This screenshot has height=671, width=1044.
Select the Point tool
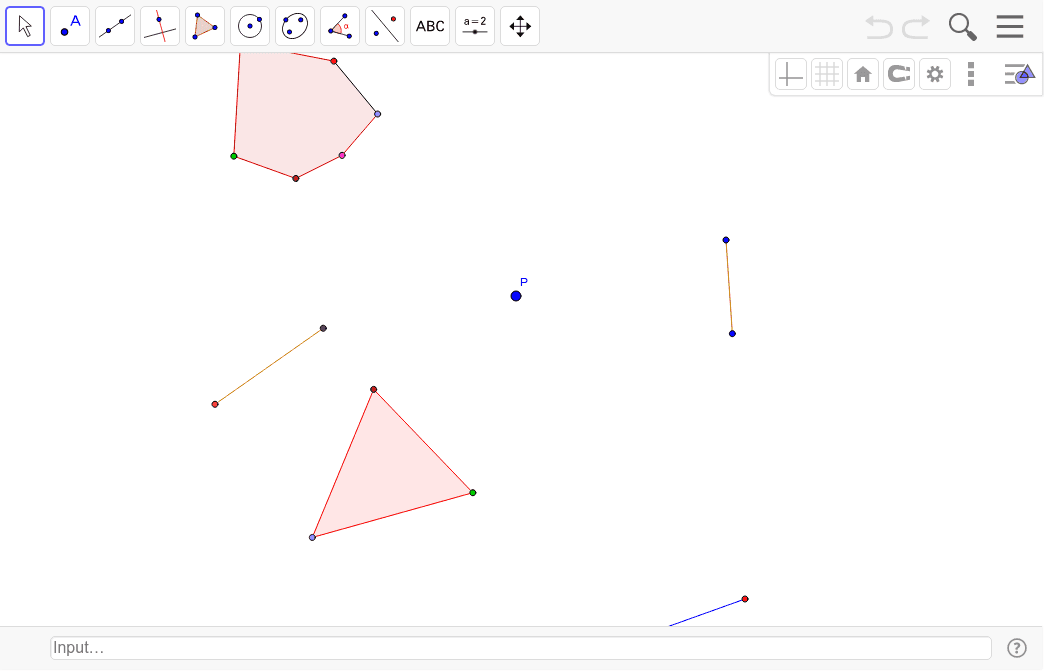(x=70, y=27)
